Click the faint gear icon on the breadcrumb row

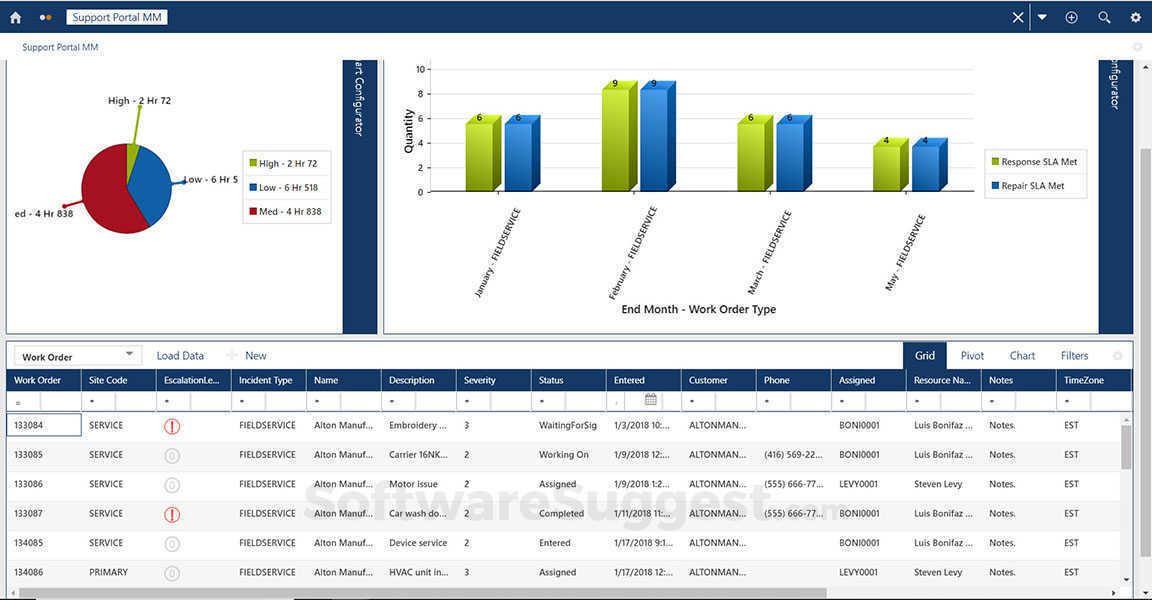[x=1137, y=47]
